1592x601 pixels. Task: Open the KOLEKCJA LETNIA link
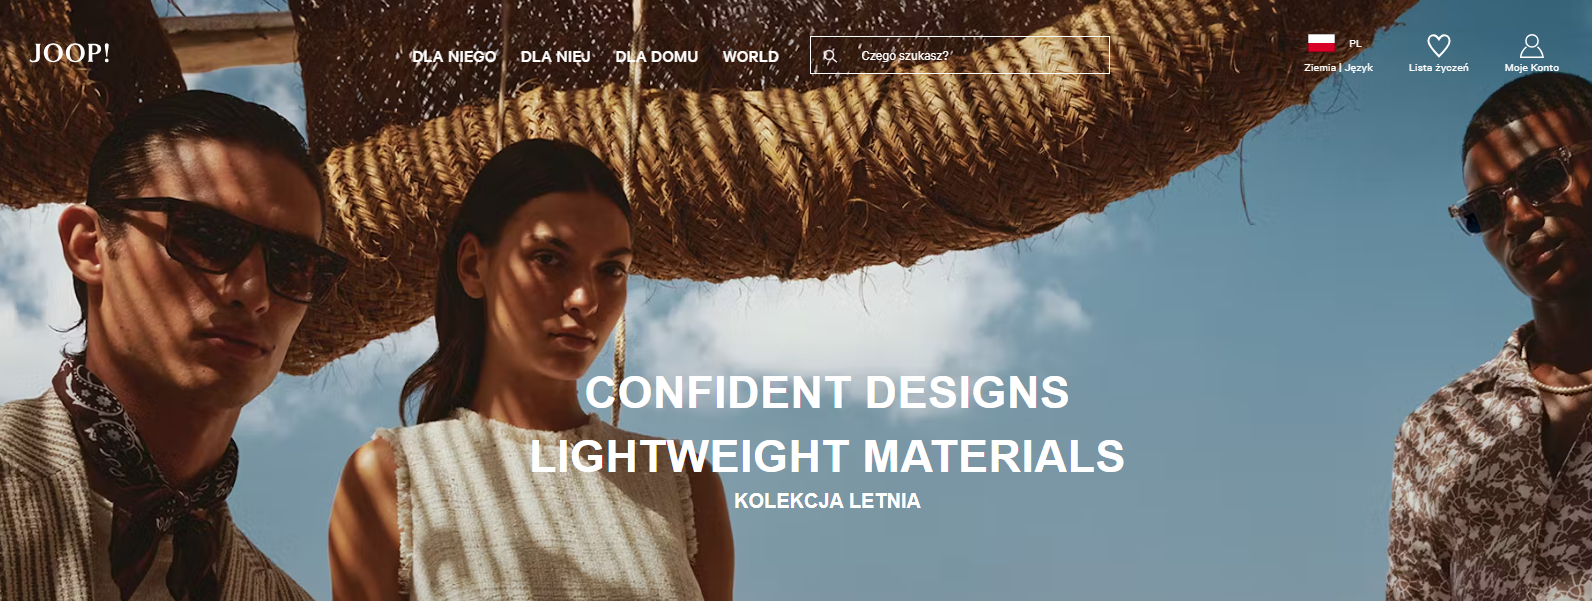tap(827, 501)
